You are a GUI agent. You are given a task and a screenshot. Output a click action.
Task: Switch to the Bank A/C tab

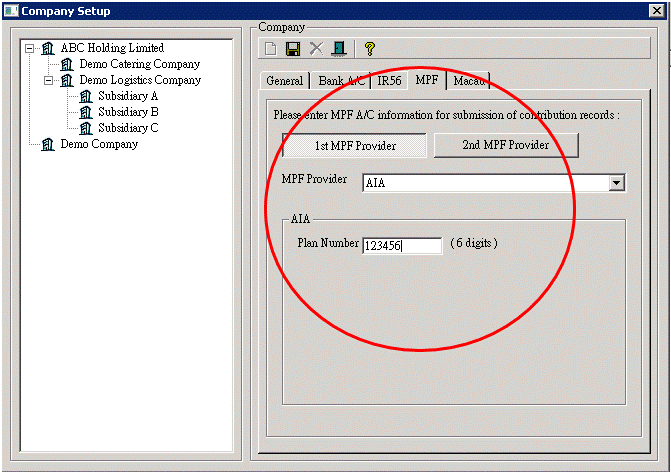[x=341, y=80]
